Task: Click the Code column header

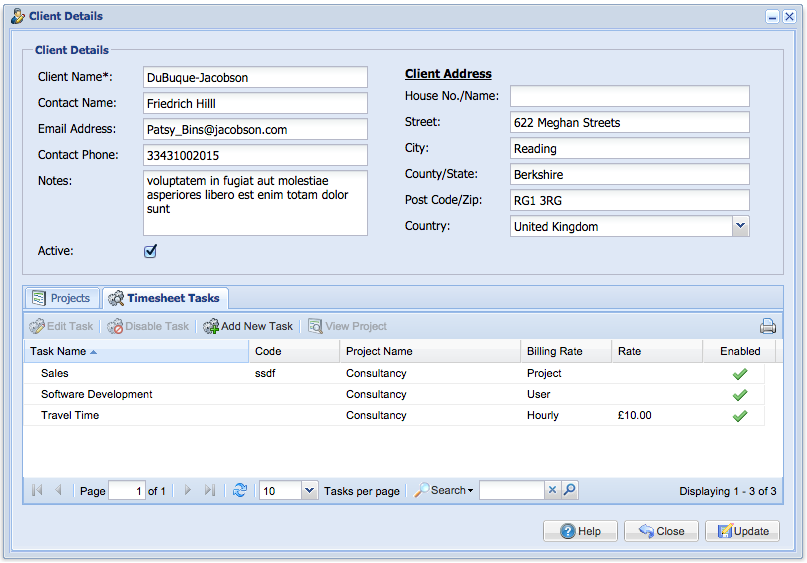Action: click(x=294, y=351)
